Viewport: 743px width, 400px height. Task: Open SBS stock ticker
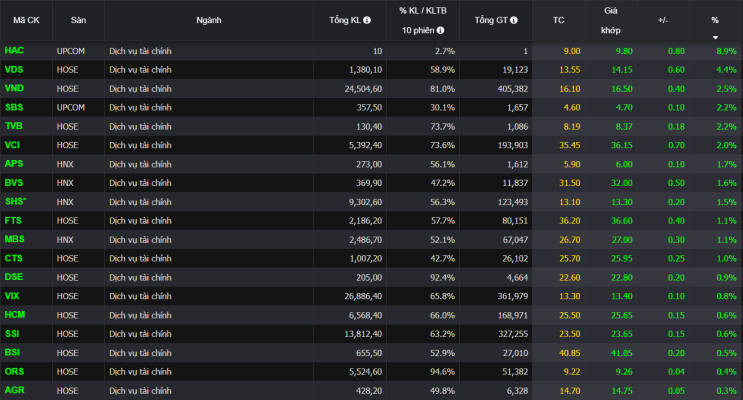[x=14, y=107]
